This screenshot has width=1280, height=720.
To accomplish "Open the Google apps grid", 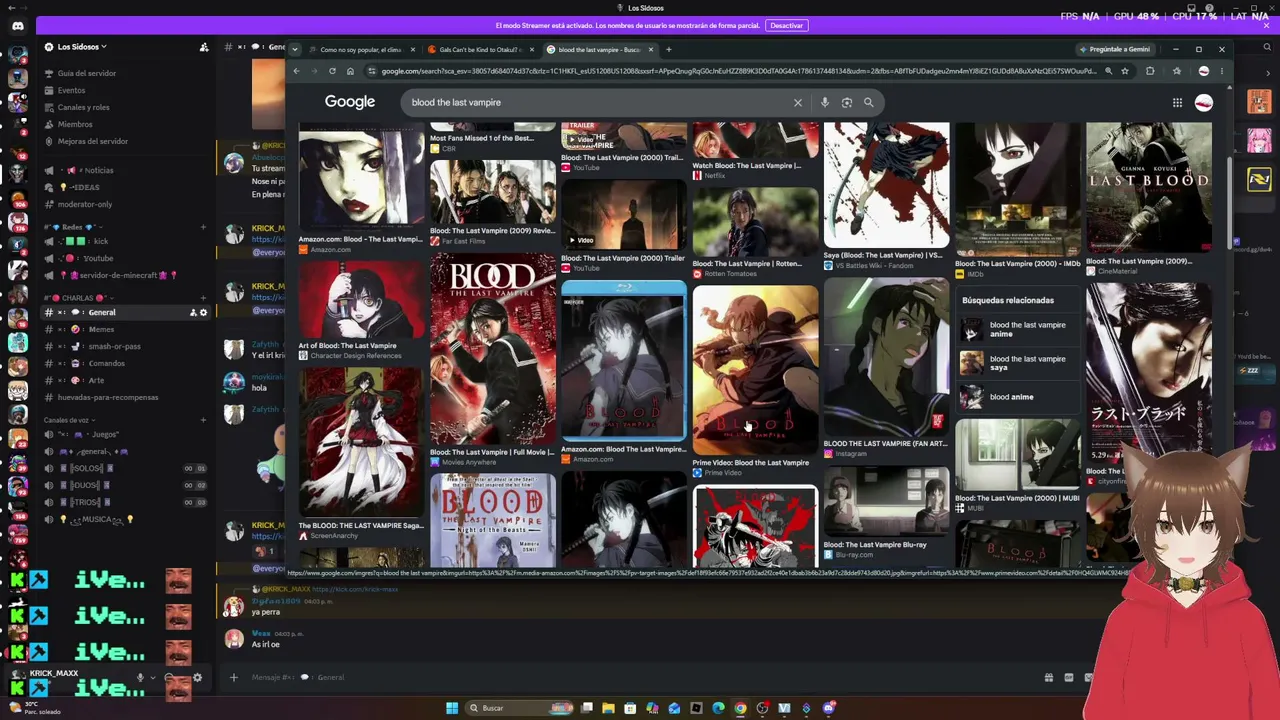I will (x=1177, y=102).
